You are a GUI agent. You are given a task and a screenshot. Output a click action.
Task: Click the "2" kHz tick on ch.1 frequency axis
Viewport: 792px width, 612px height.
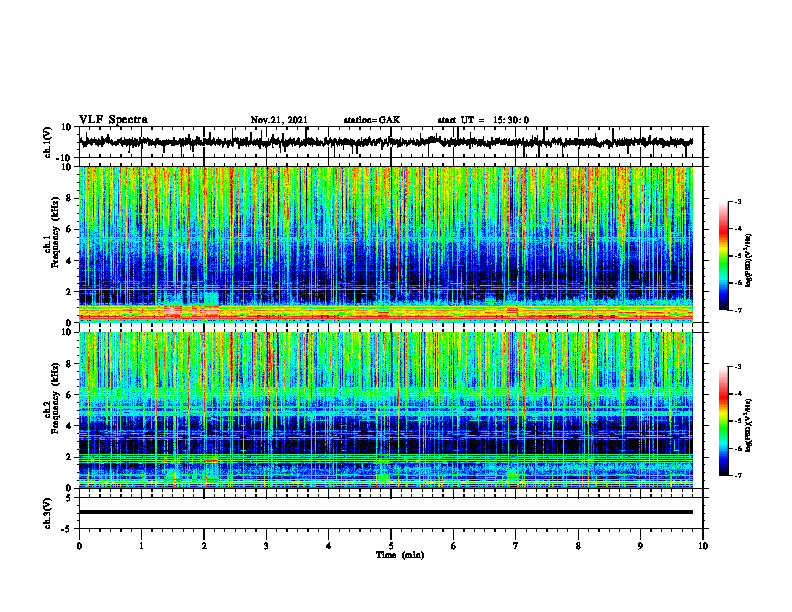tap(69, 291)
